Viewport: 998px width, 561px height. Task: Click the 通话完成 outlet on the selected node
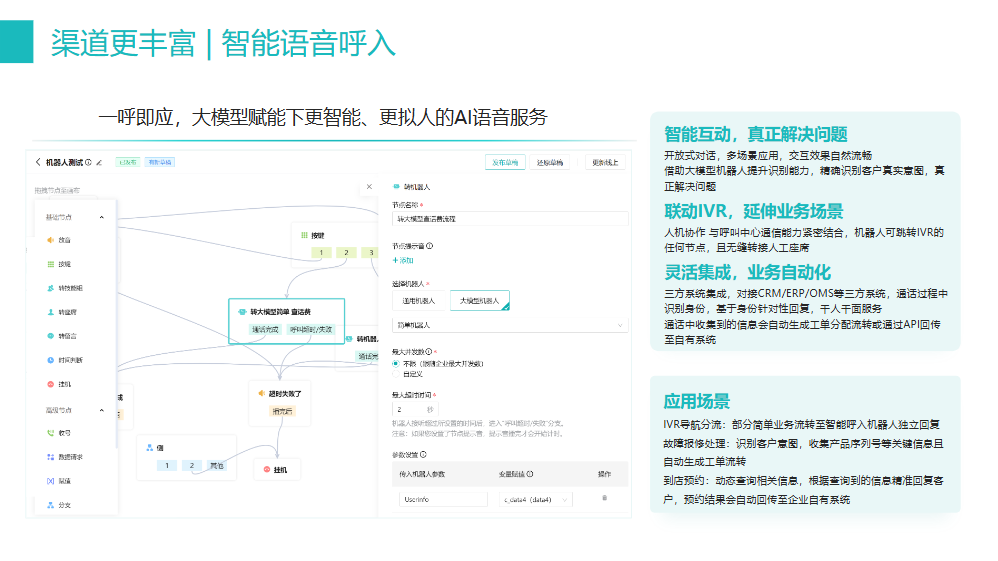coord(265,330)
